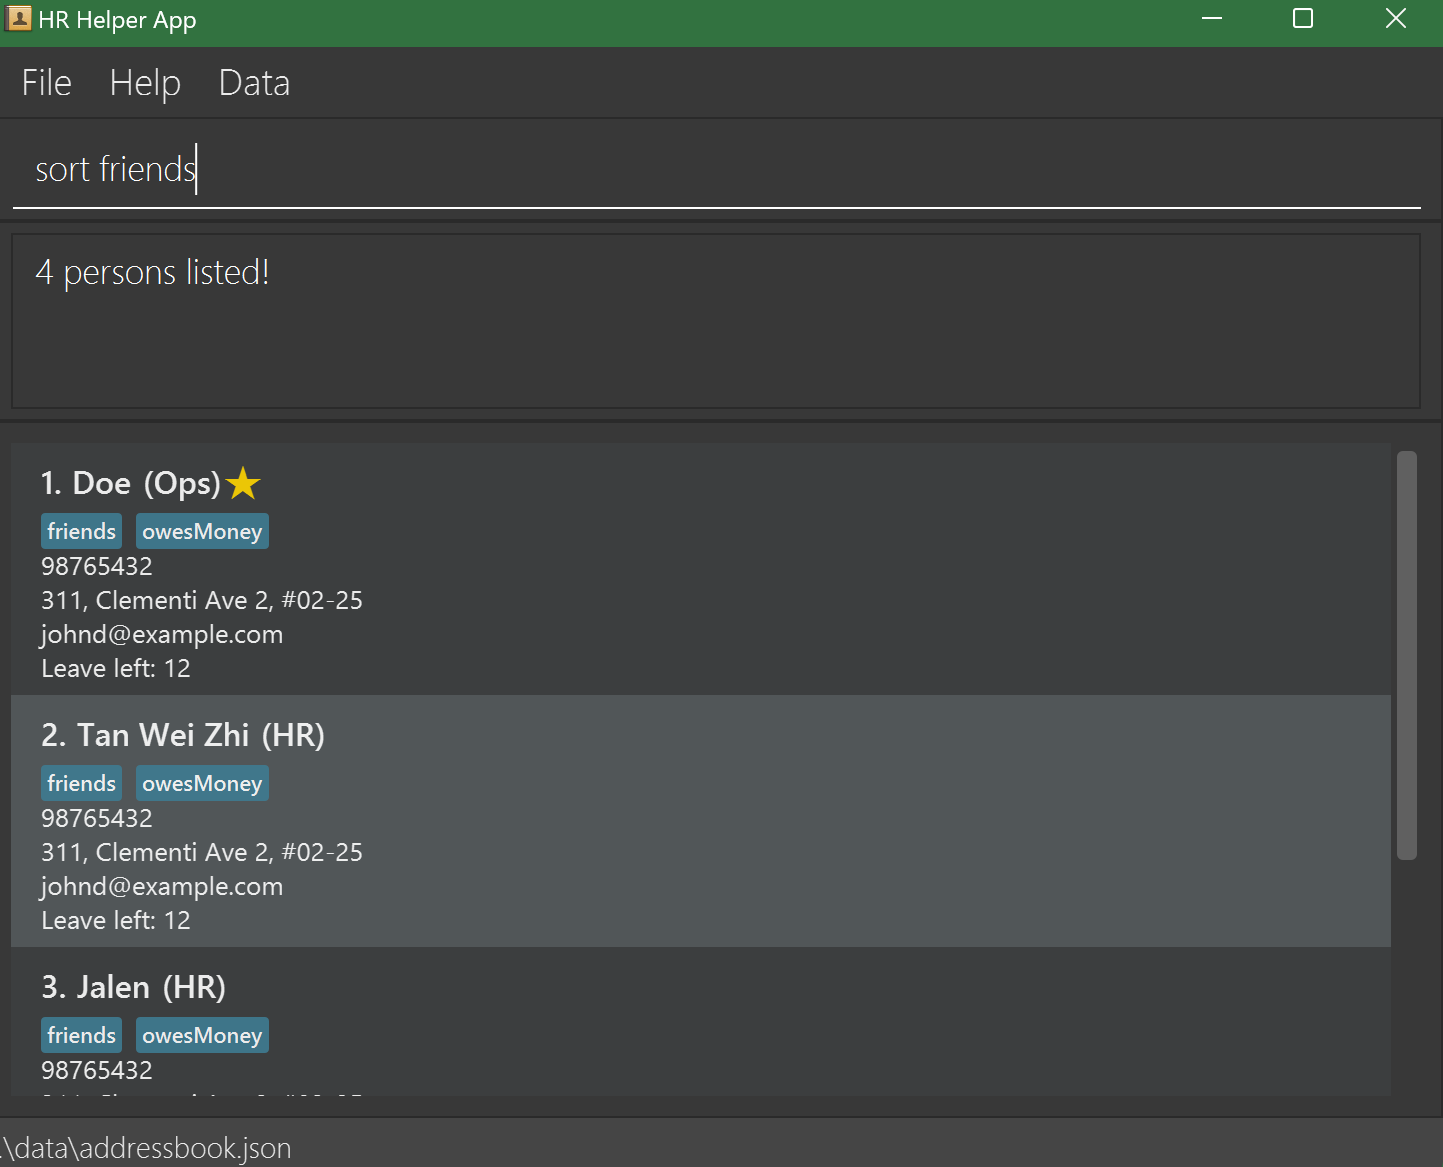Click the friends tag under Tan Wei Zhi
1443x1167 pixels.
coord(81,784)
